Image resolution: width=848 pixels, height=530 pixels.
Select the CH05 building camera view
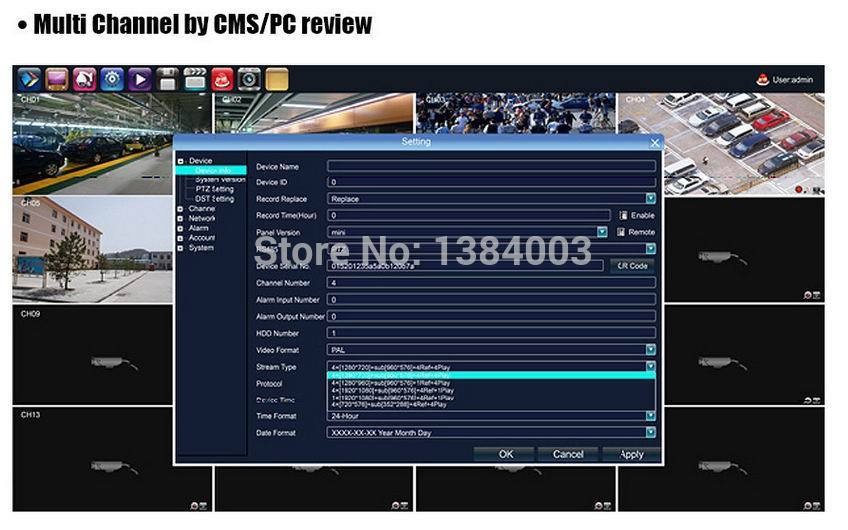(x=92, y=249)
